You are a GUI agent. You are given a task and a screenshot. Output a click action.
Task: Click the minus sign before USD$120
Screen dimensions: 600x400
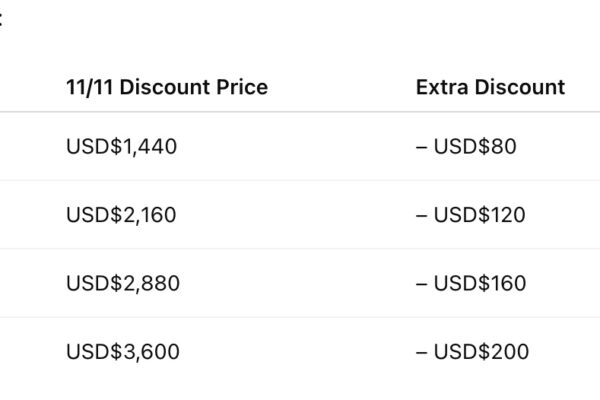coord(421,215)
